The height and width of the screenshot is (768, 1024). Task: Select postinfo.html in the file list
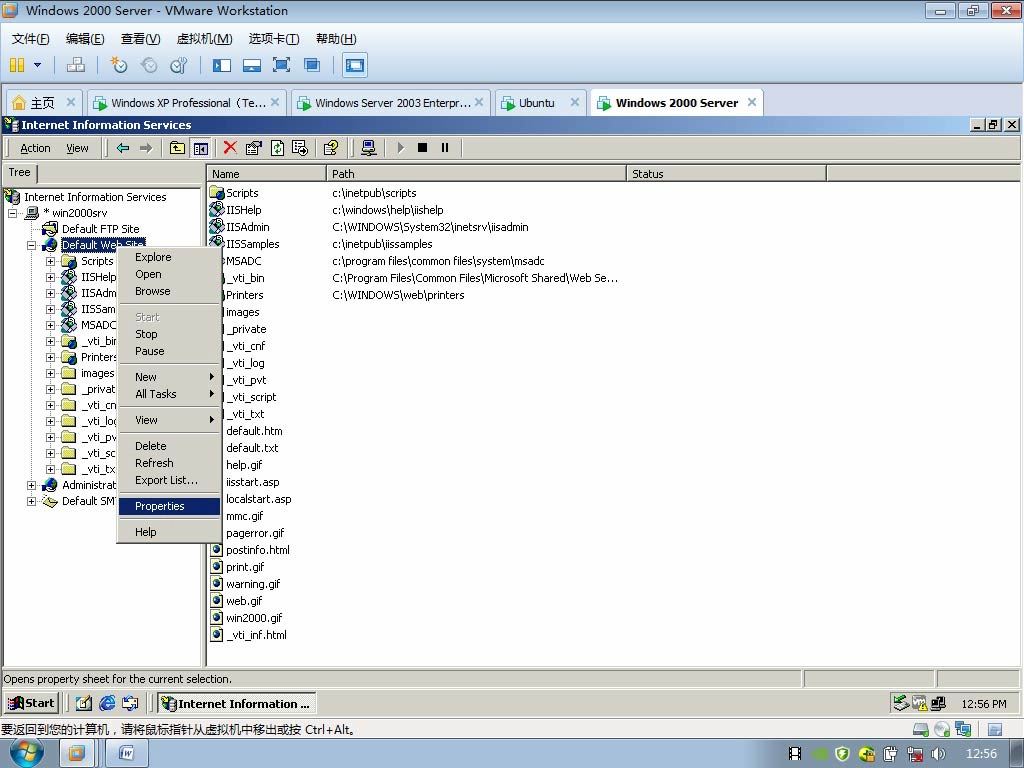click(257, 550)
